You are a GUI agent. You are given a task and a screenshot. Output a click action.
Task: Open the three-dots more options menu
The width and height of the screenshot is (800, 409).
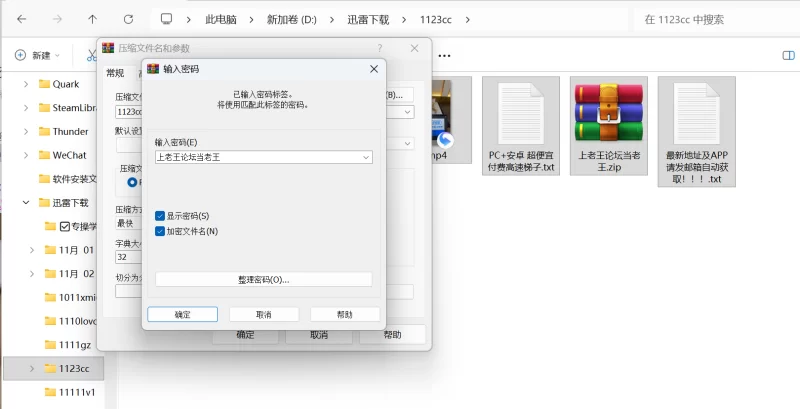[444, 56]
